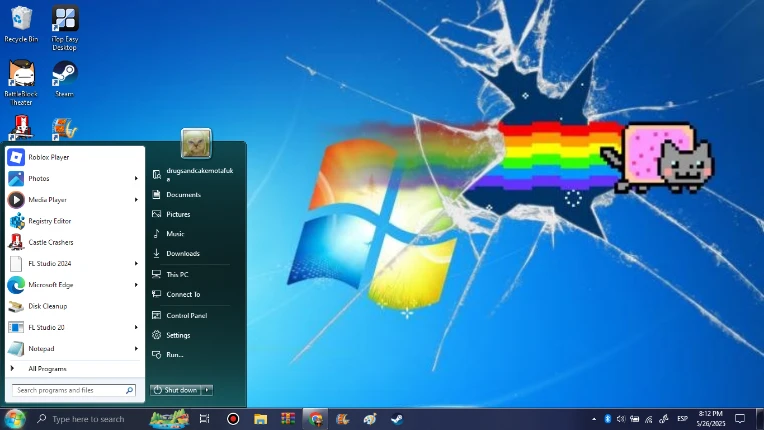Open Steam from the taskbar
Viewport: 764px width, 430px height.
coord(397,419)
